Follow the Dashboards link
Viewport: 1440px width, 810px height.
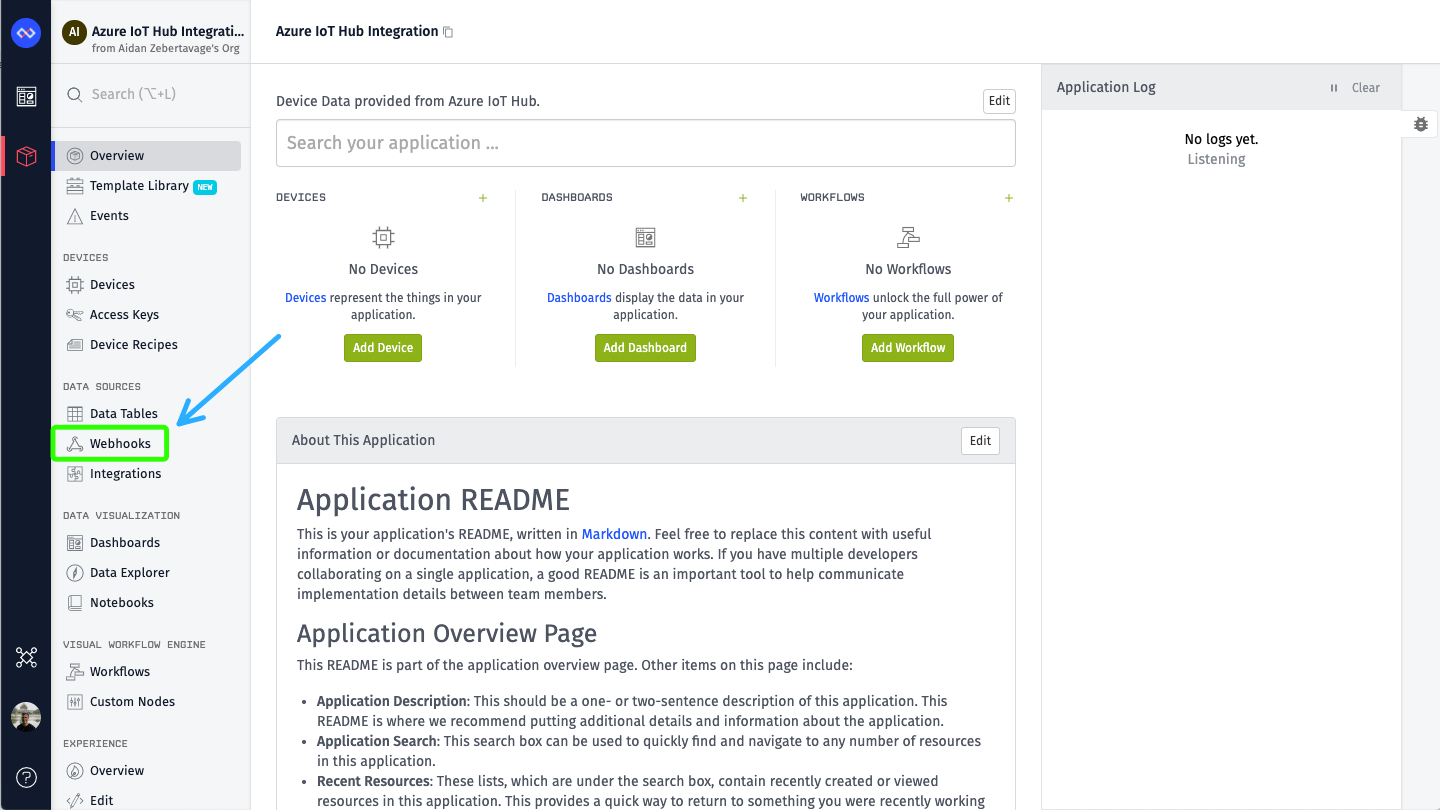579,298
